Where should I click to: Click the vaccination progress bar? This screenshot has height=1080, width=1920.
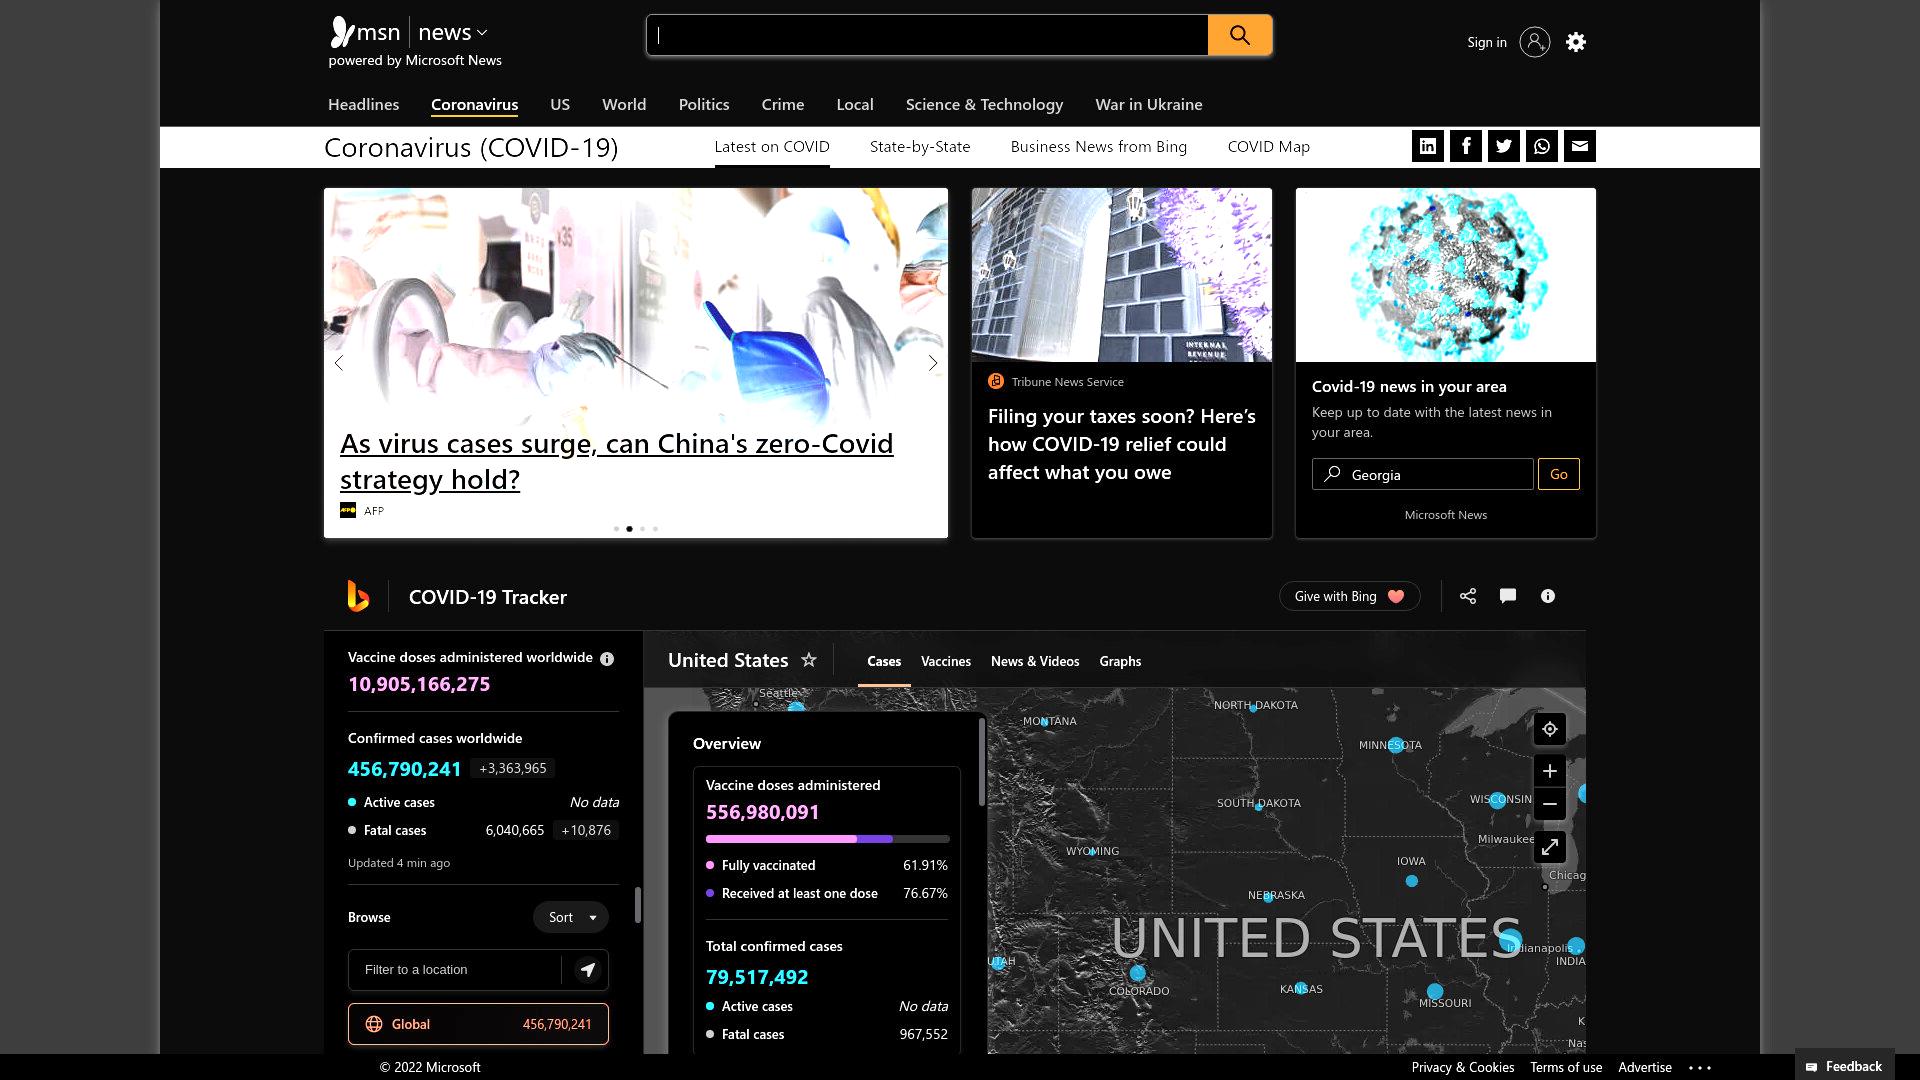[x=827, y=839]
